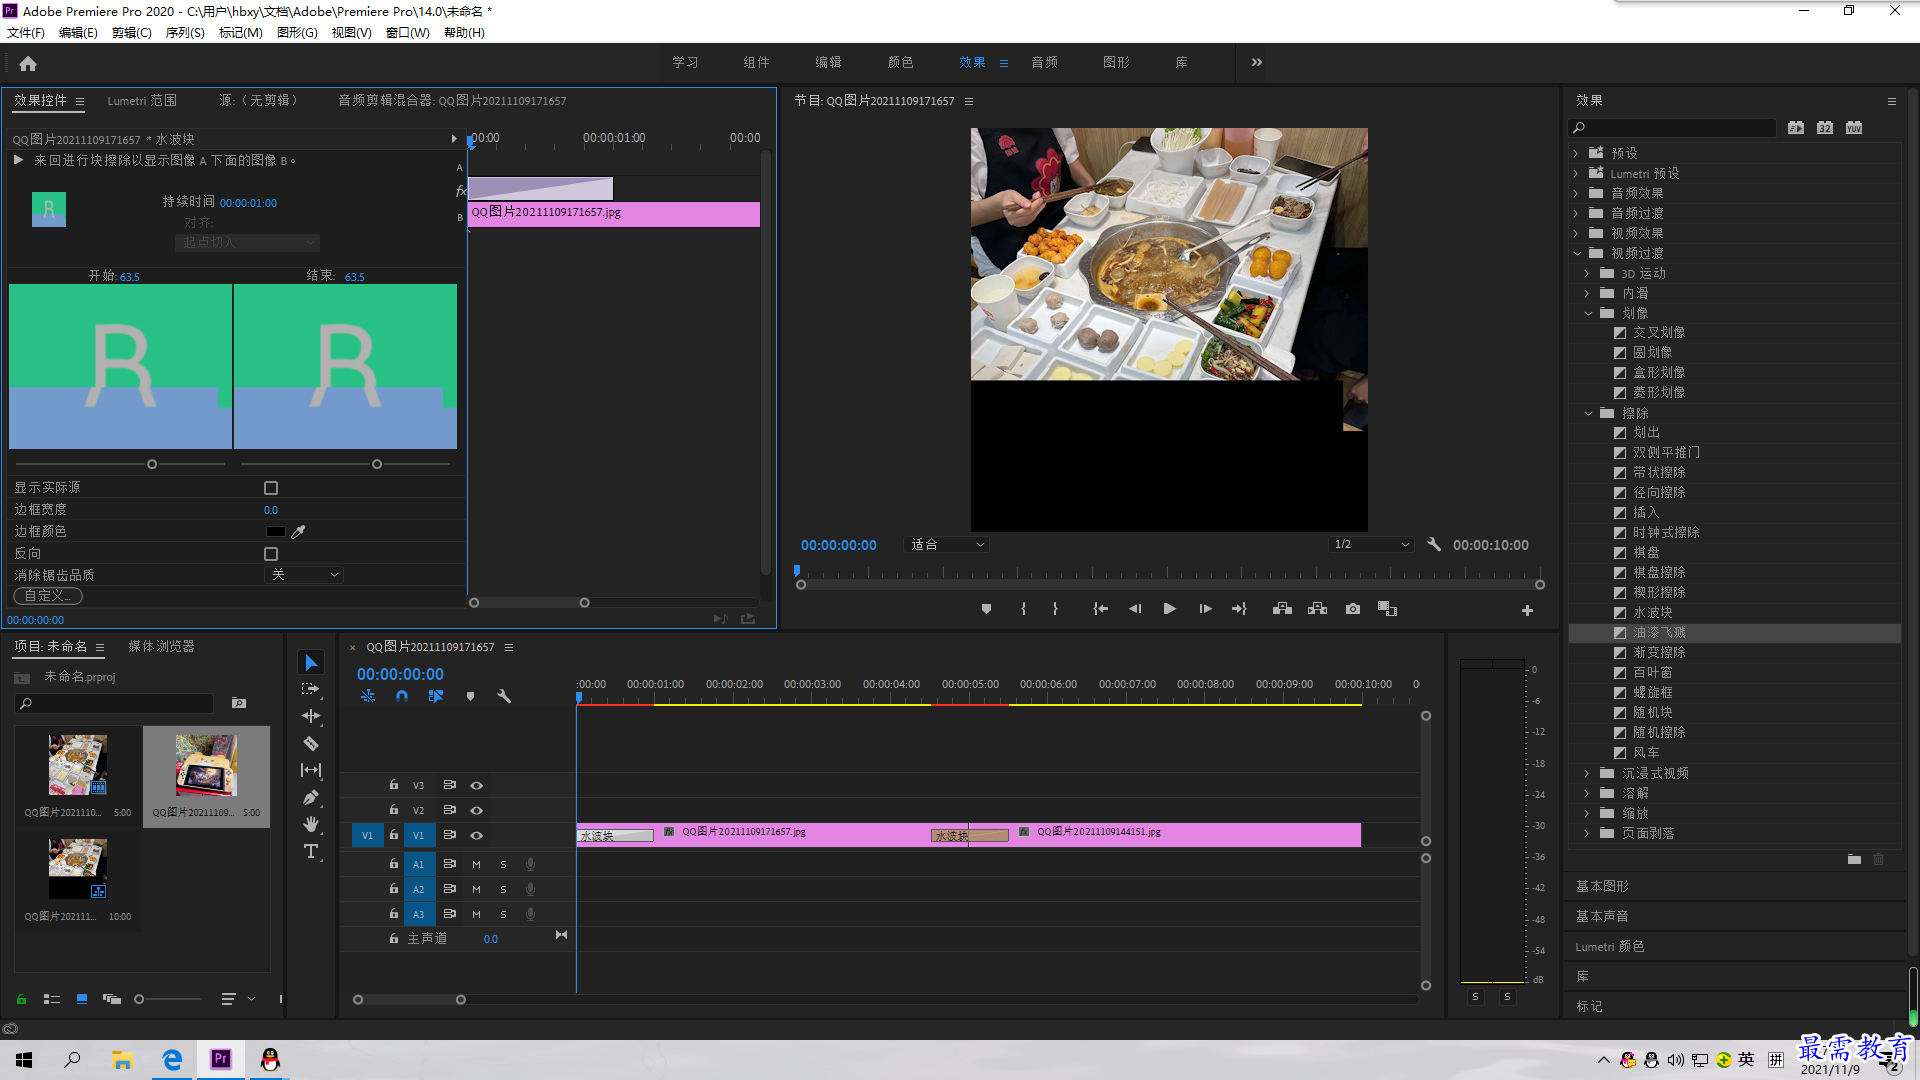Select the Slip tool
This screenshot has height=1080, width=1920.
(311, 770)
